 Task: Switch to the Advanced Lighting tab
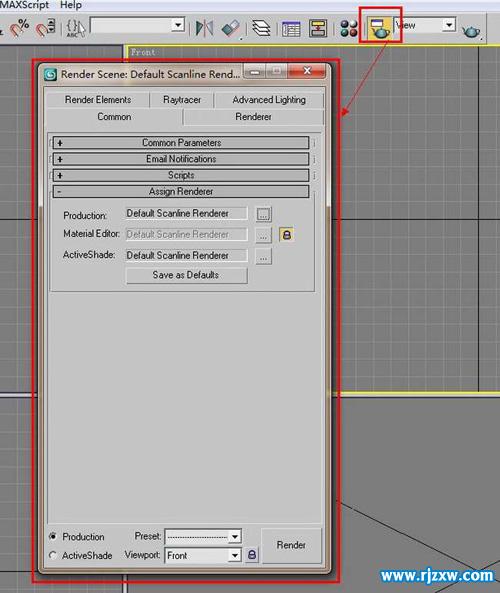(269, 100)
